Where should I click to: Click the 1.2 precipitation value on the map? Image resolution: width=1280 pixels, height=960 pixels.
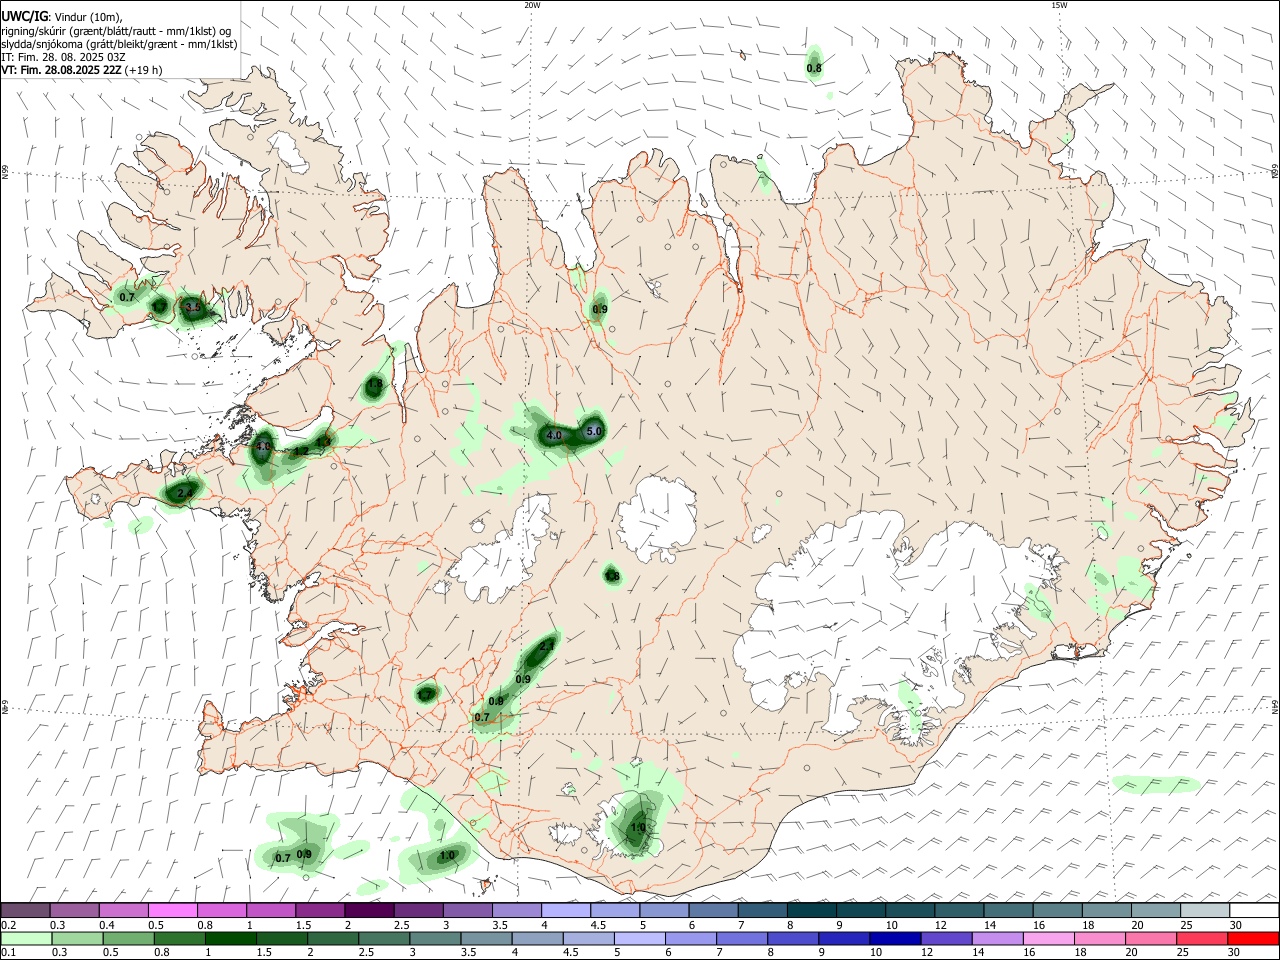[301, 452]
